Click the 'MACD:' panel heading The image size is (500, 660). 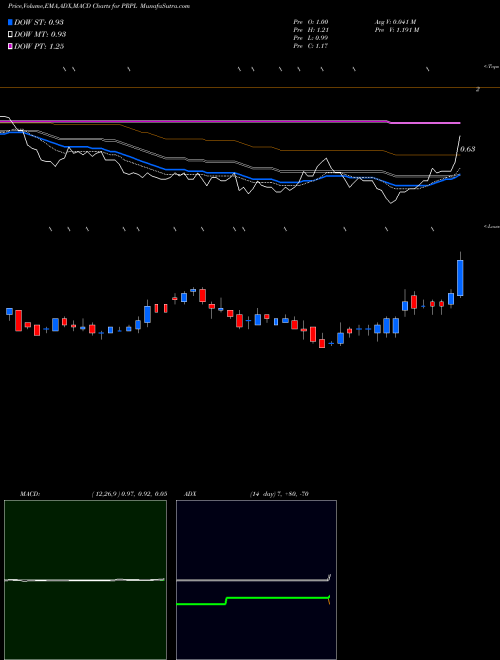point(30,494)
